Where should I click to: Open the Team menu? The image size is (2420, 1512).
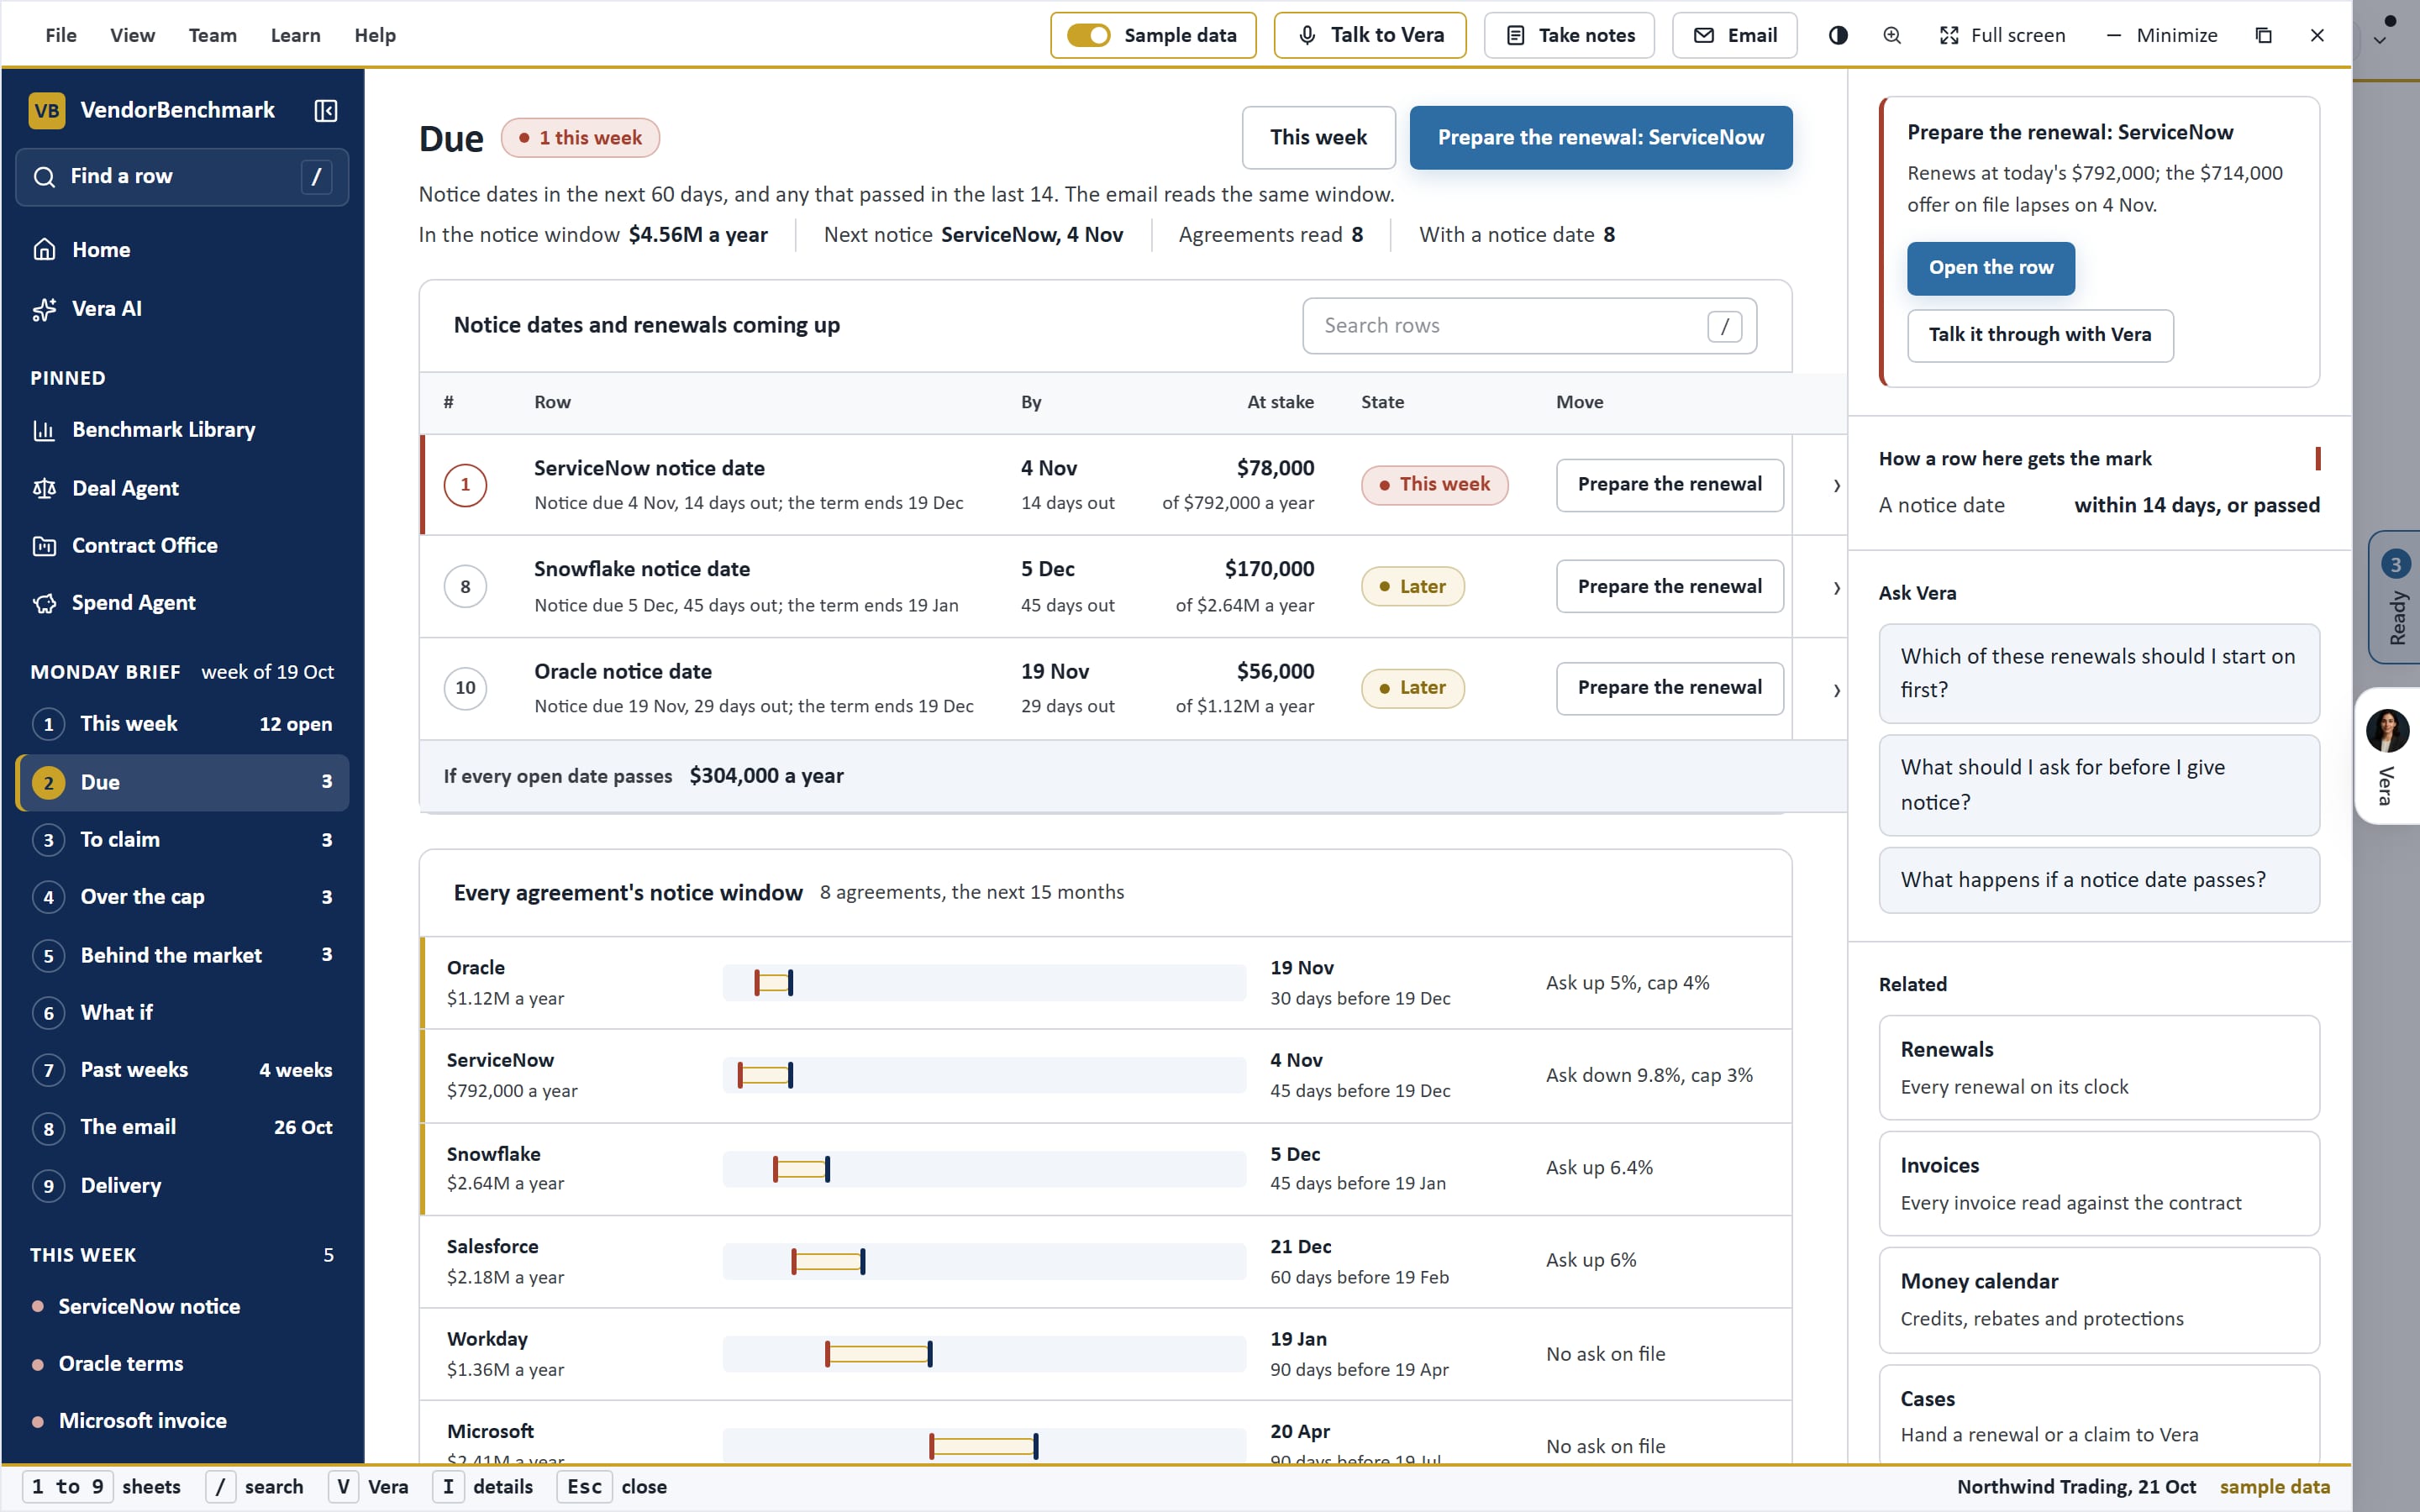pos(212,35)
